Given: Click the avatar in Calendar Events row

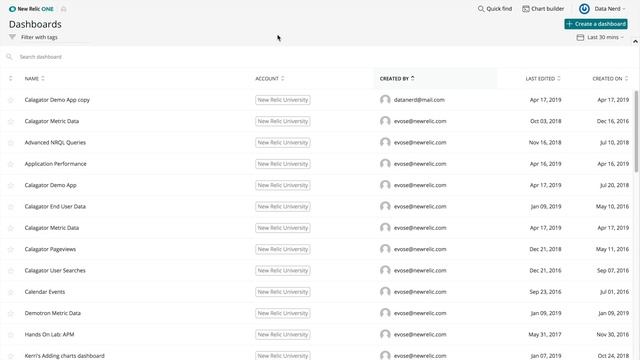Looking at the screenshot, I should 385,292.
